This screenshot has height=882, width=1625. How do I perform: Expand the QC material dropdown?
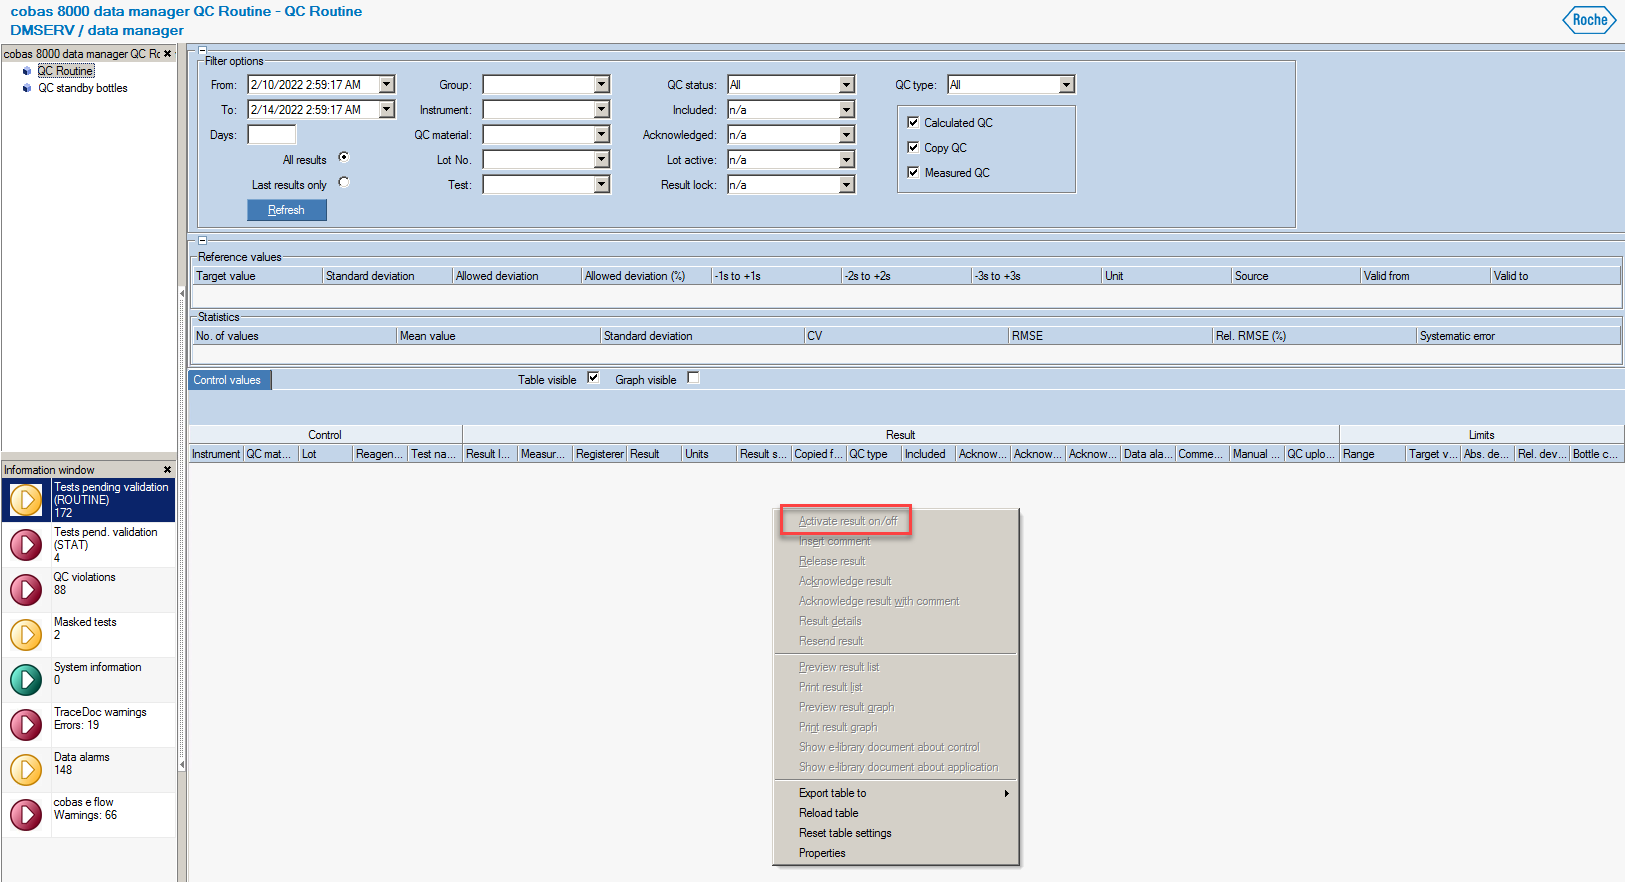(x=601, y=135)
